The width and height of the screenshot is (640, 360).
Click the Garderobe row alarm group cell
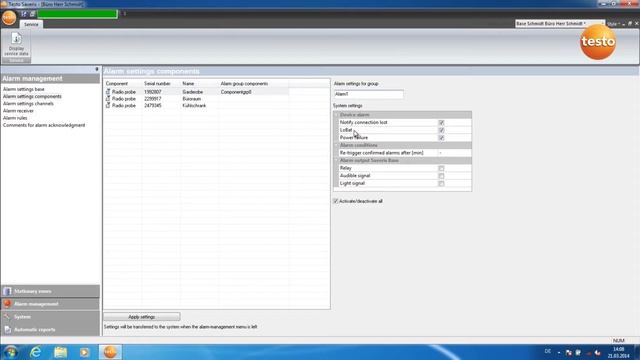[253, 92]
